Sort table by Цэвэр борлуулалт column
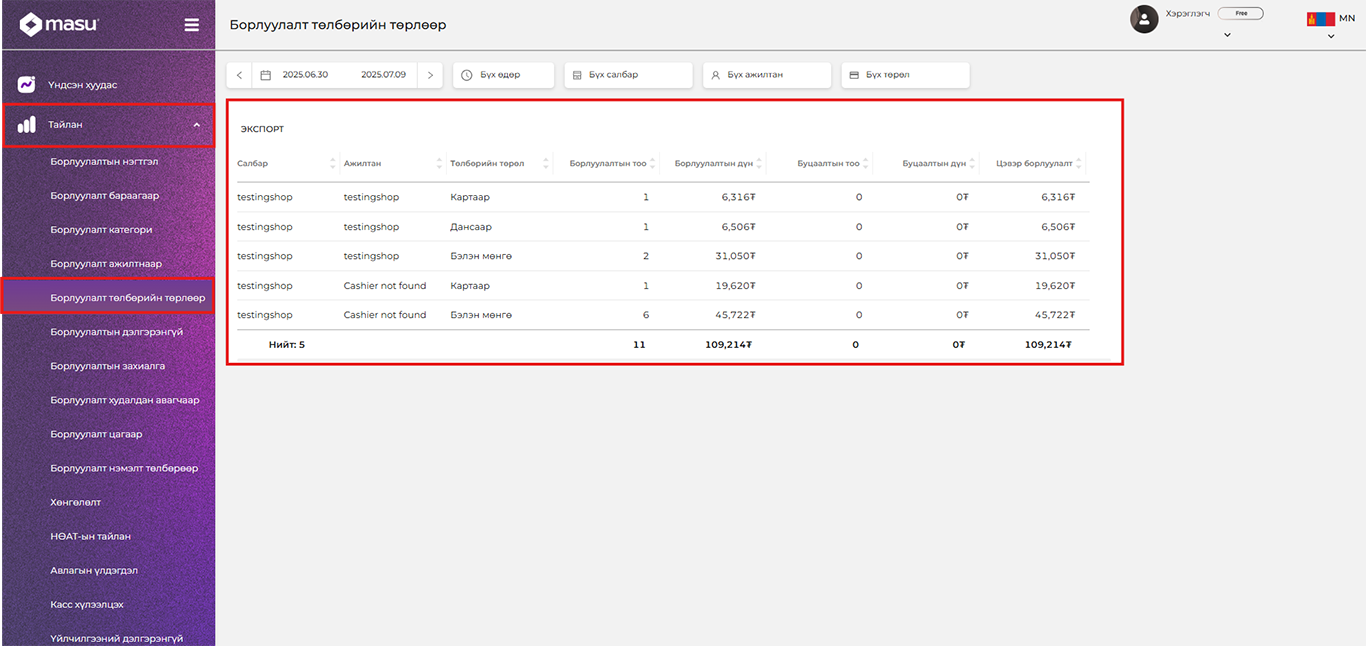The width and height of the screenshot is (1366, 646). pyautogui.click(x=1079, y=163)
